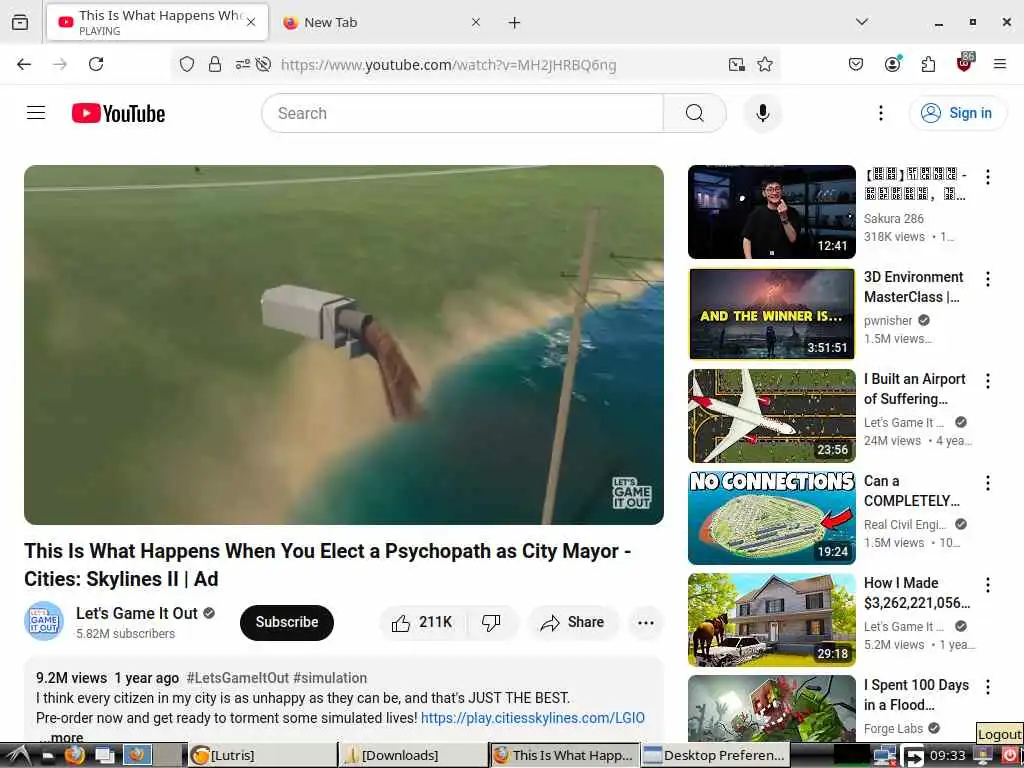Subscribe to Let's Game It Out
Image resolution: width=1024 pixels, height=768 pixels.
[287, 622]
